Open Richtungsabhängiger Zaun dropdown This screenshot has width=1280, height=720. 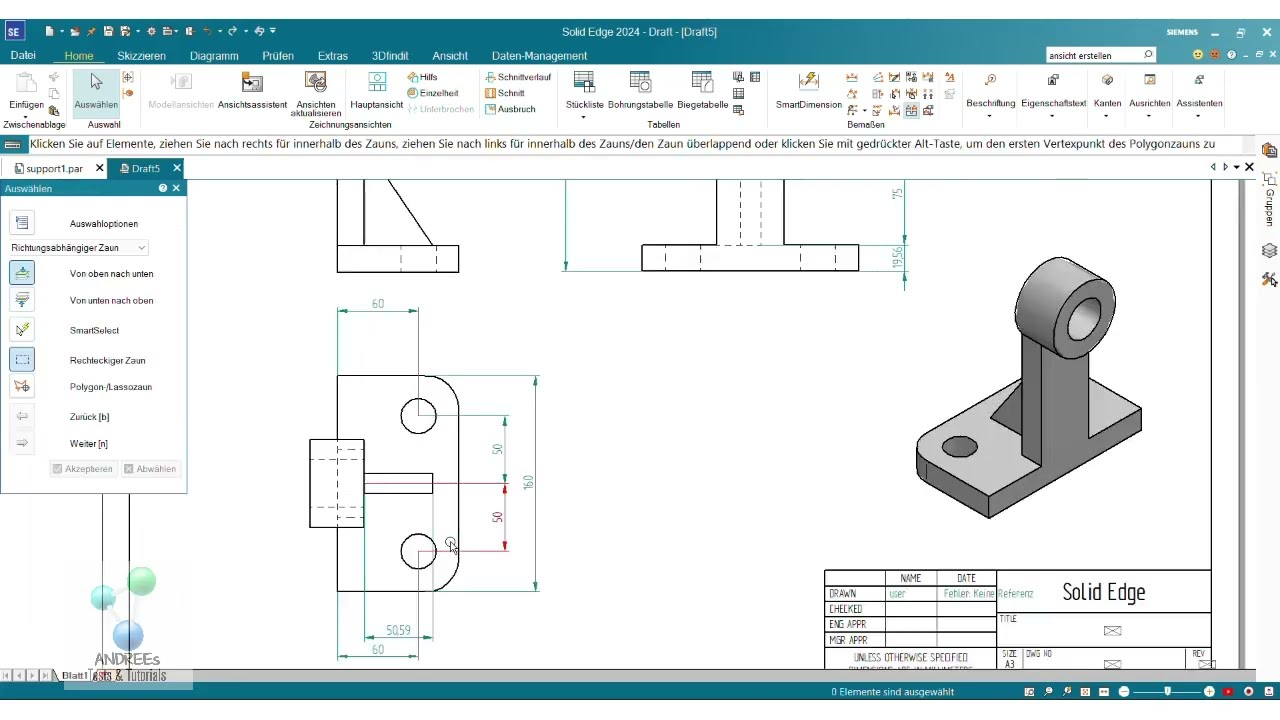coord(79,247)
